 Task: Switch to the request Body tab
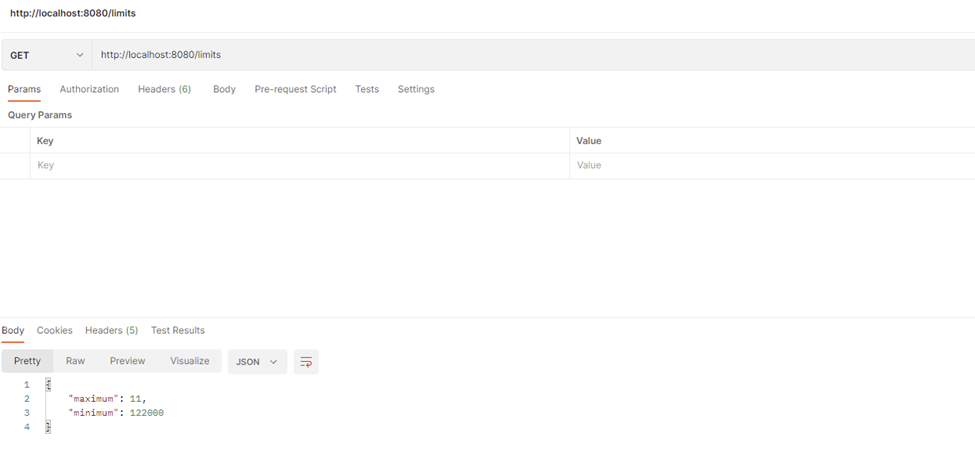tap(224, 89)
